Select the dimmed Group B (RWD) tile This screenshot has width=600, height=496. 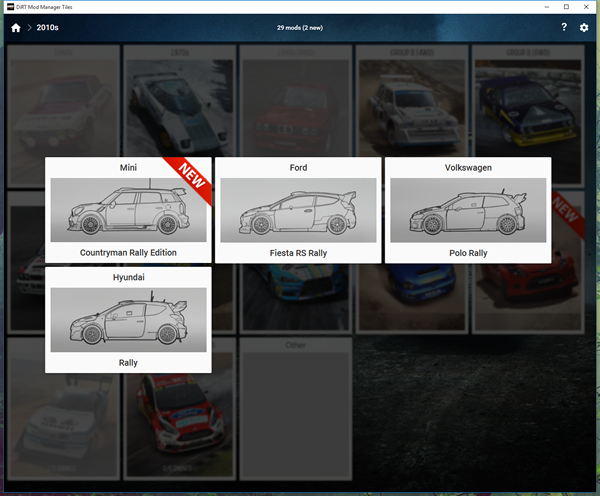[x=528, y=100]
